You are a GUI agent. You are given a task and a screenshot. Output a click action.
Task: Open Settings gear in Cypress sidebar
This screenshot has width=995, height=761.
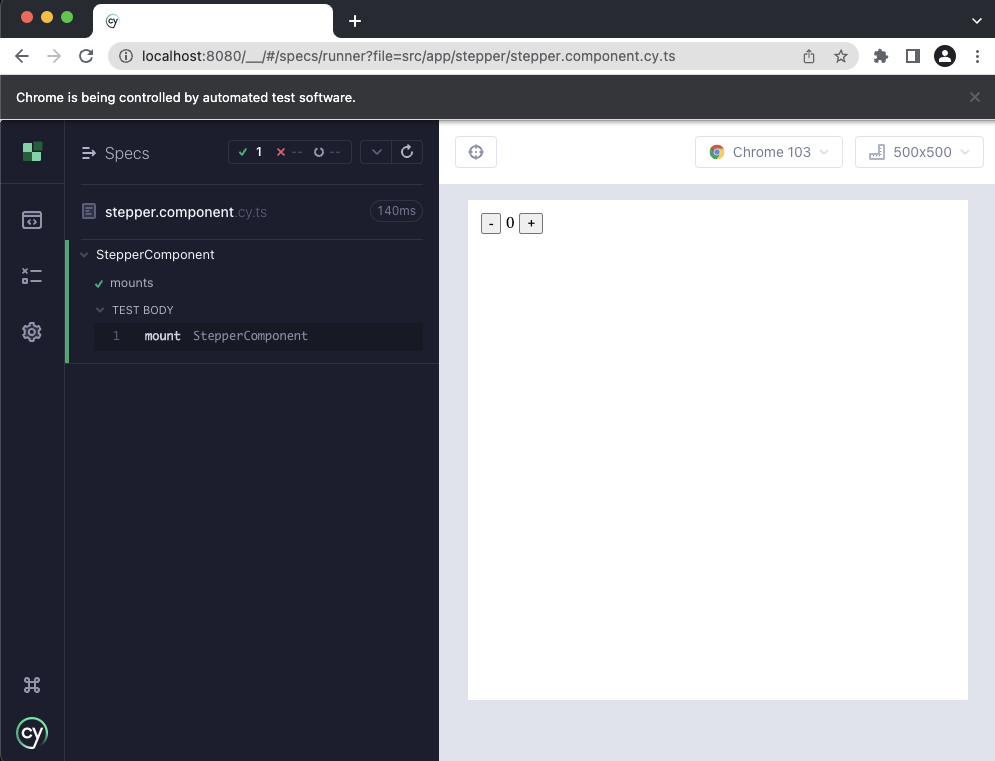pyautogui.click(x=32, y=332)
